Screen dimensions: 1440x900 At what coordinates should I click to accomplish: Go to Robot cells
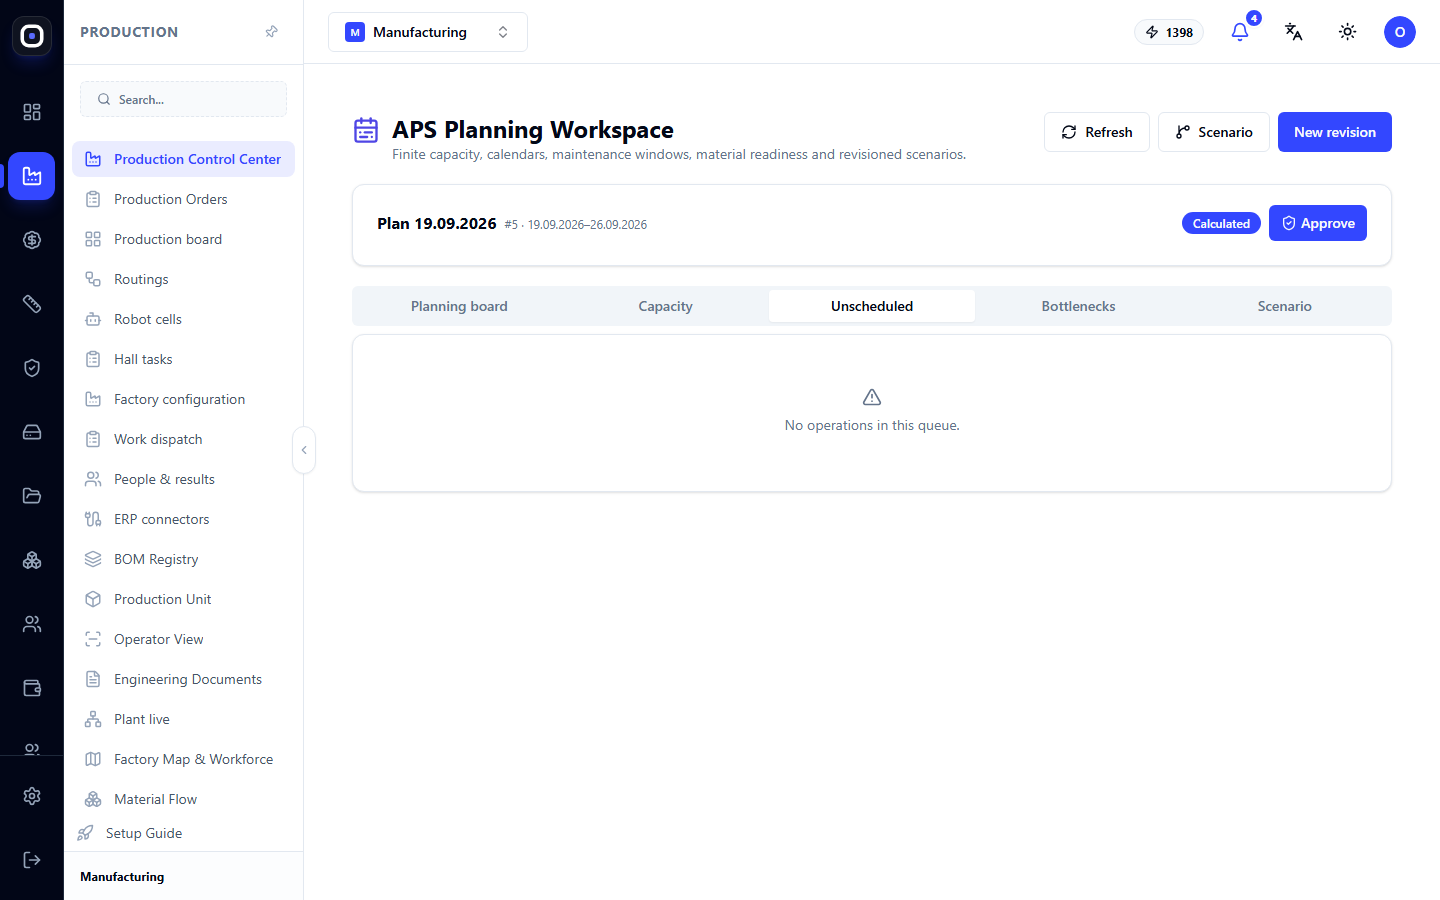tap(184, 319)
